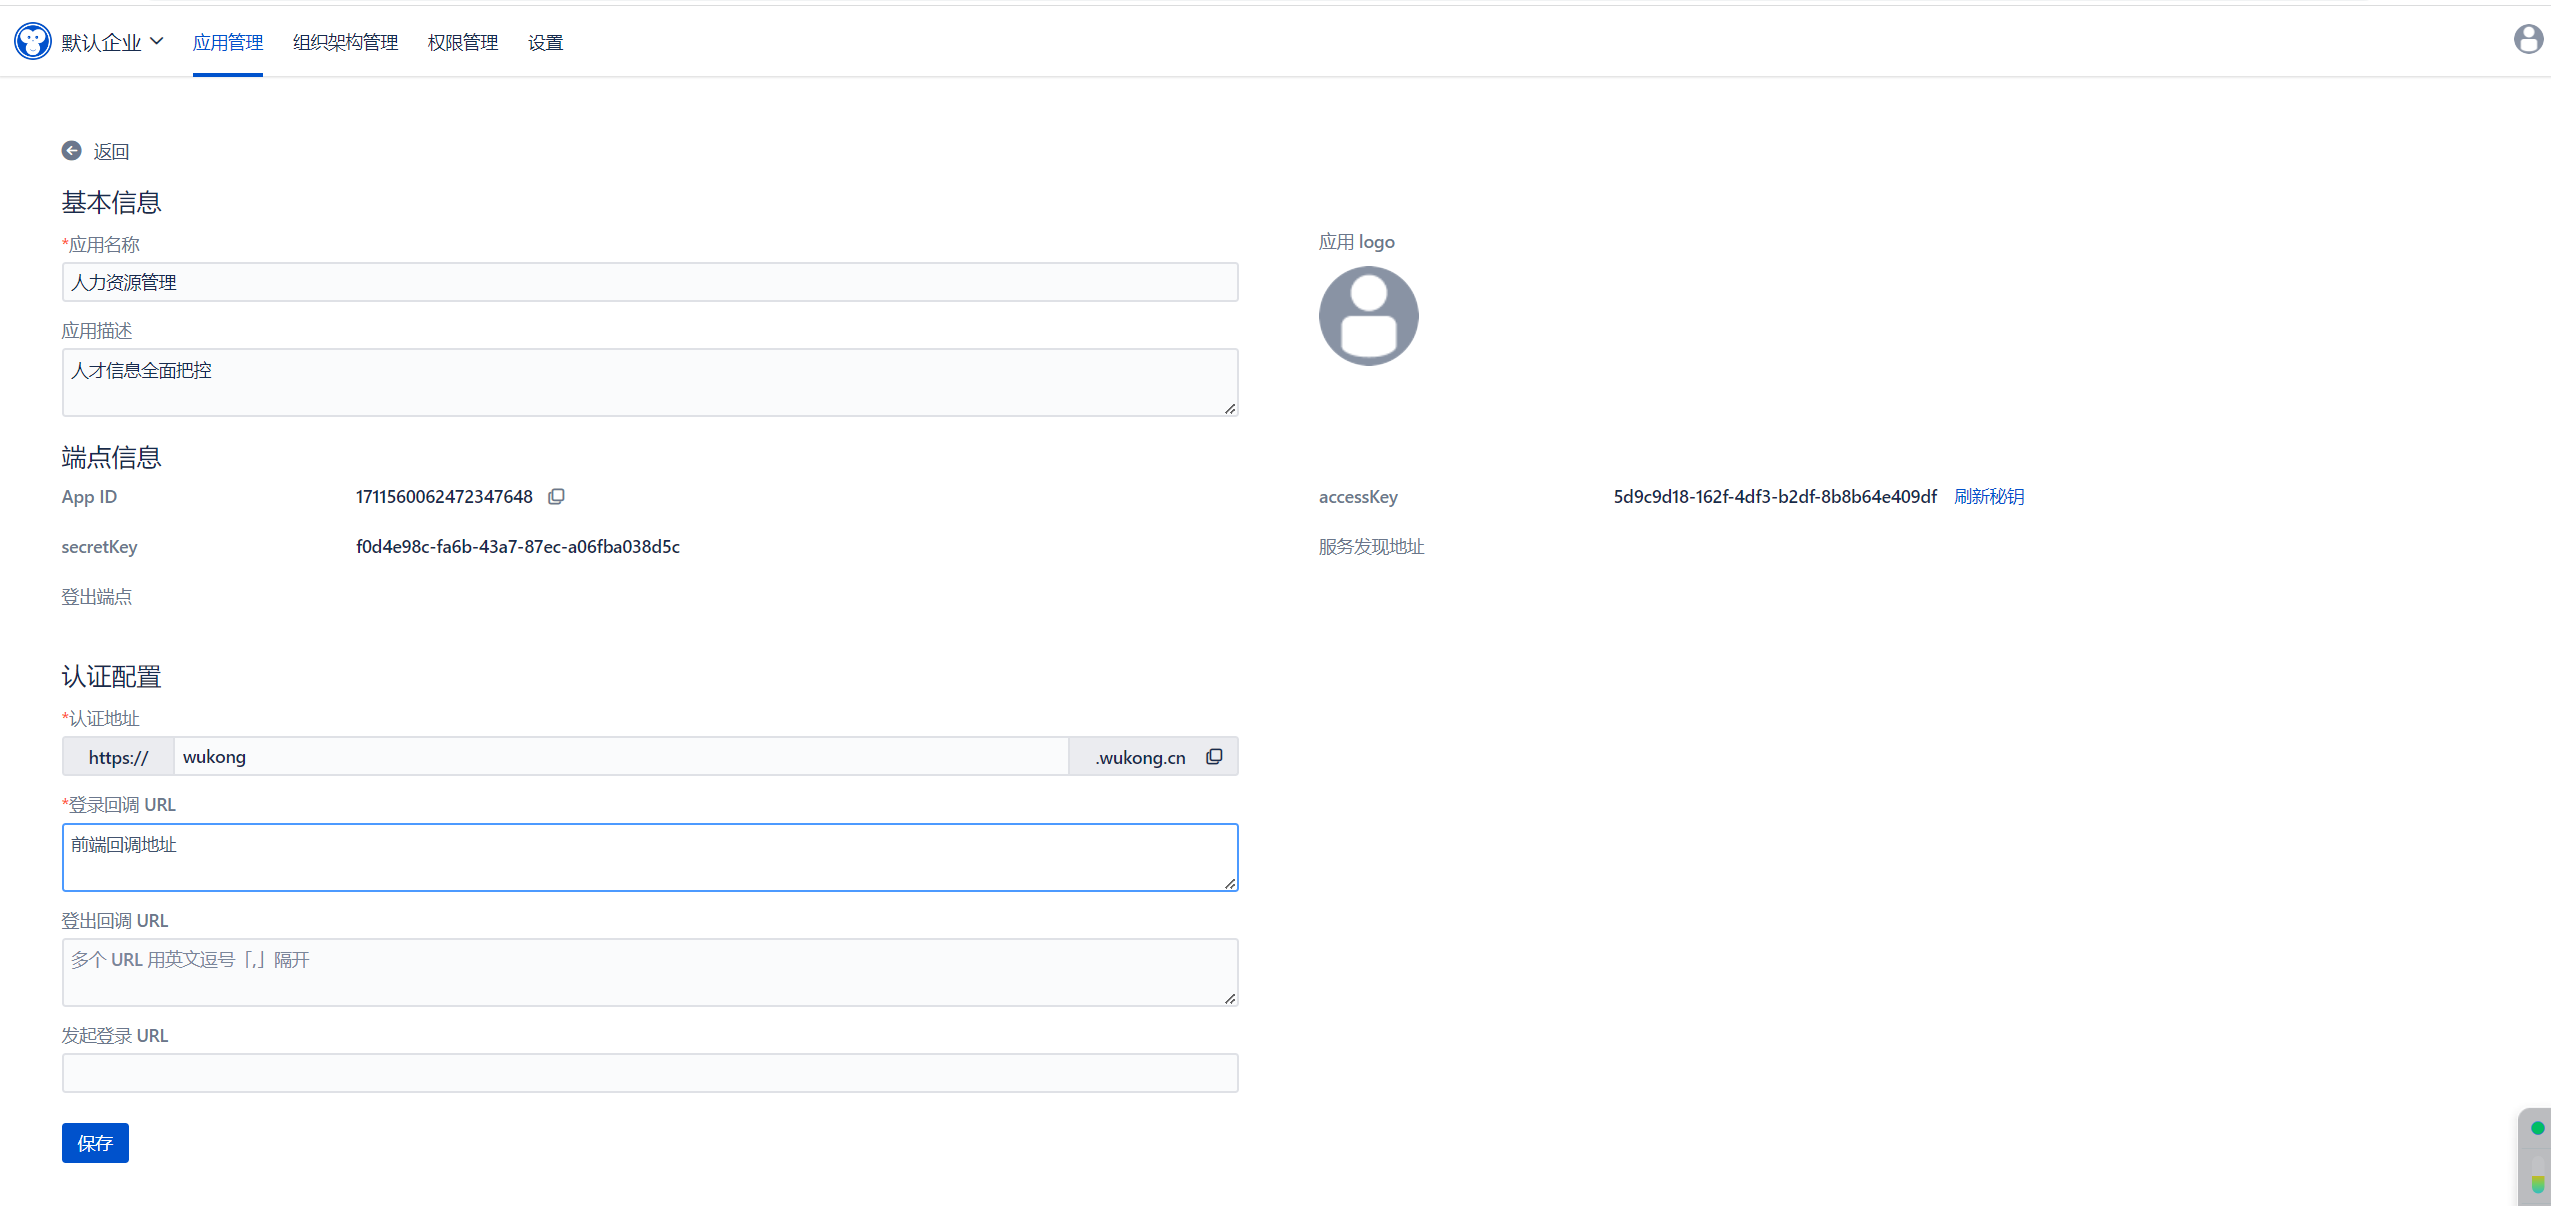Focus the 发起登录 URL field
Image resolution: width=2551 pixels, height=1206 pixels.
click(x=650, y=1073)
